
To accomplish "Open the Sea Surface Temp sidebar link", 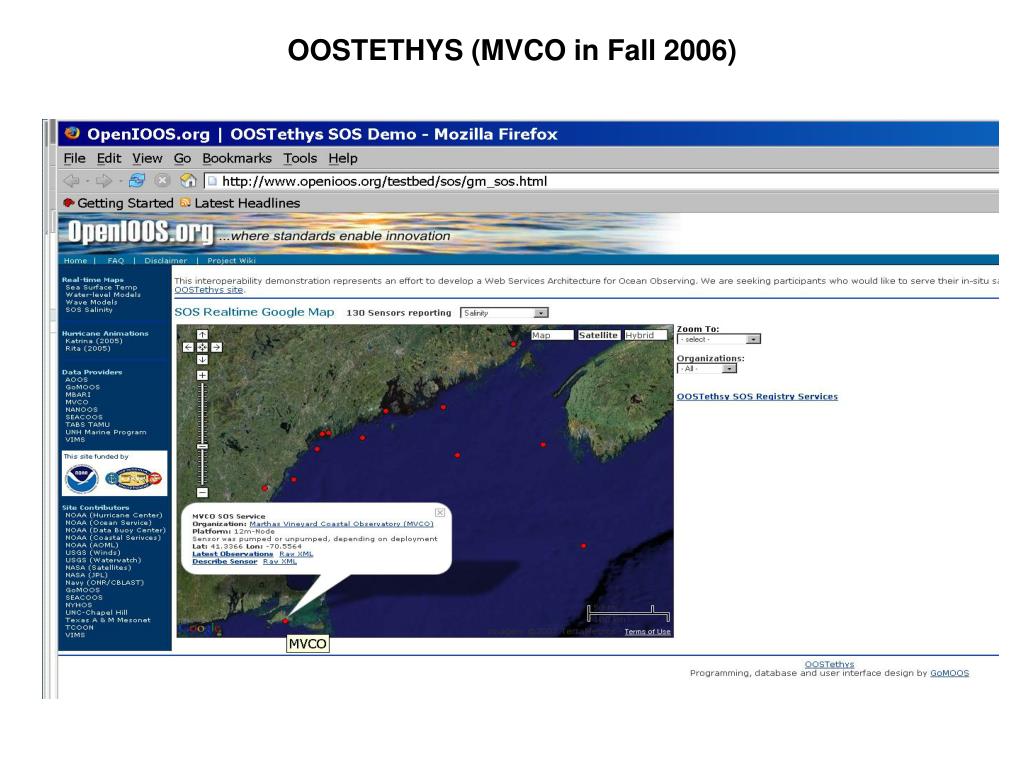I will click(x=101, y=287).
